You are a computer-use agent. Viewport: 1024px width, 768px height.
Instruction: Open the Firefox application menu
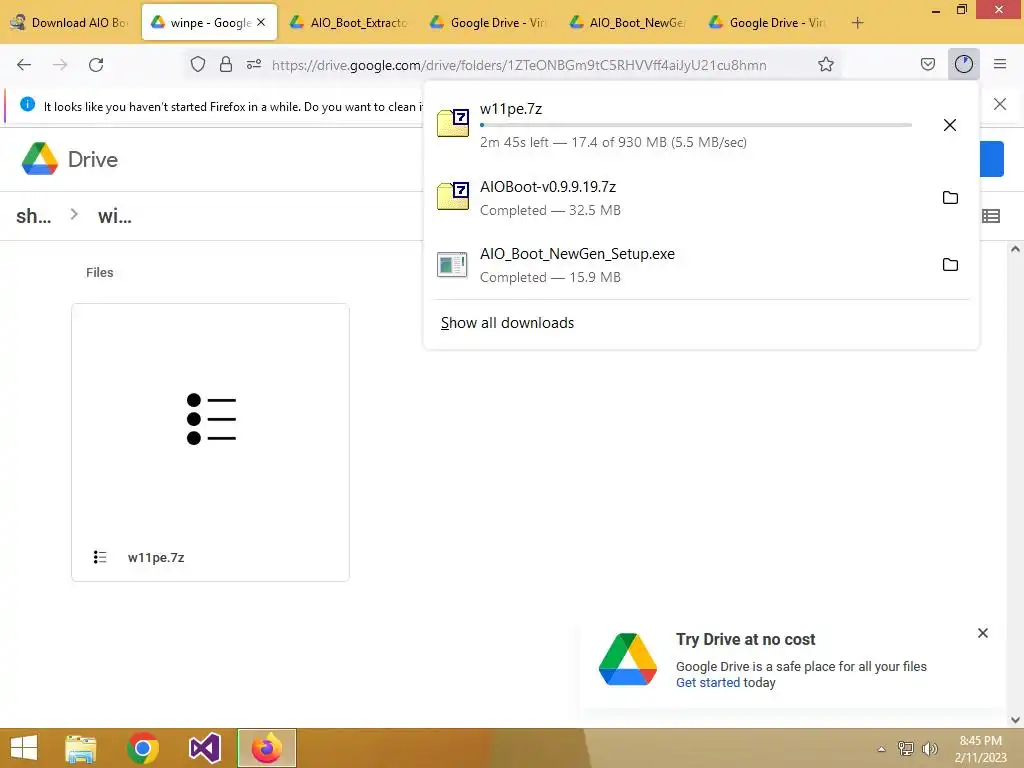(999, 64)
